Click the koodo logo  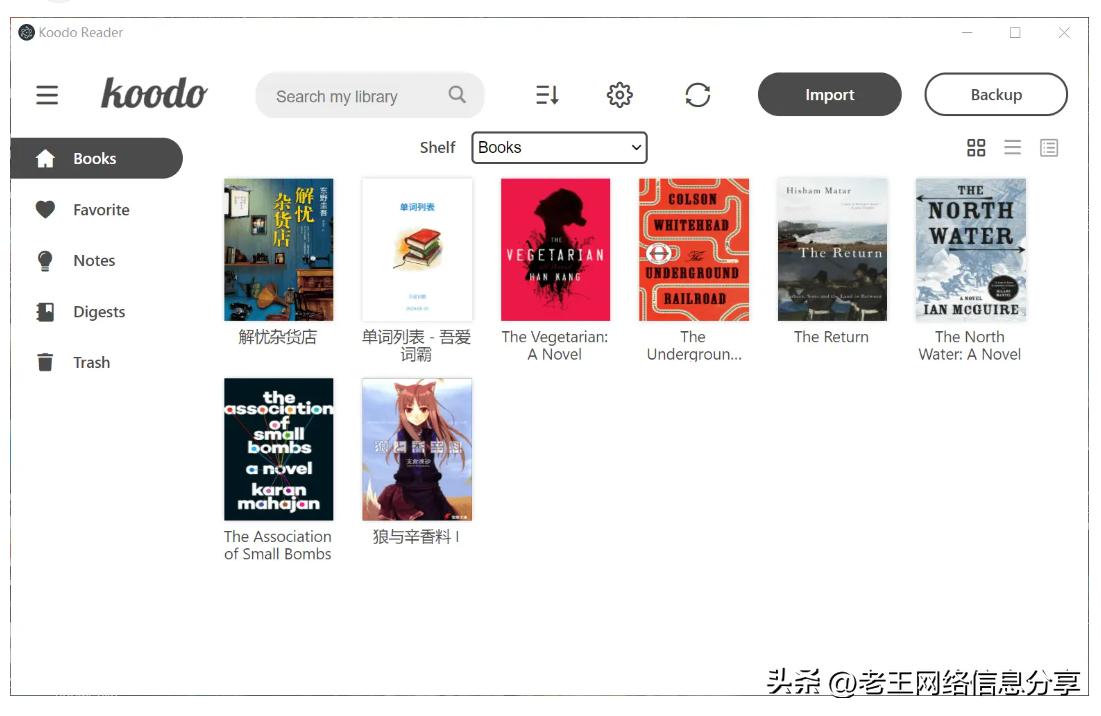(x=155, y=93)
